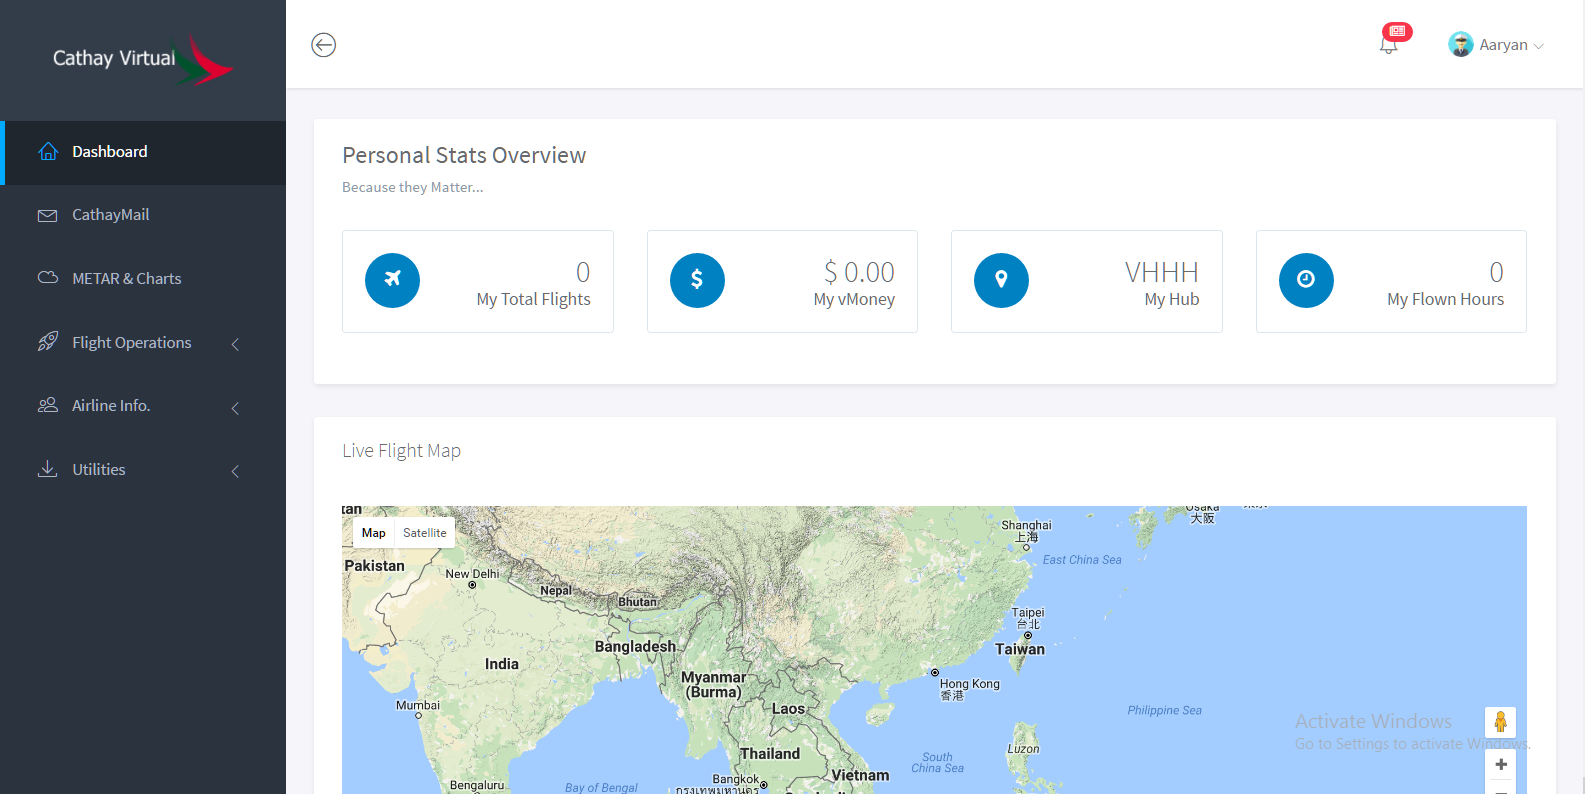The width and height of the screenshot is (1585, 794).
Task: Select Utilities menu item
Action: (x=143, y=470)
